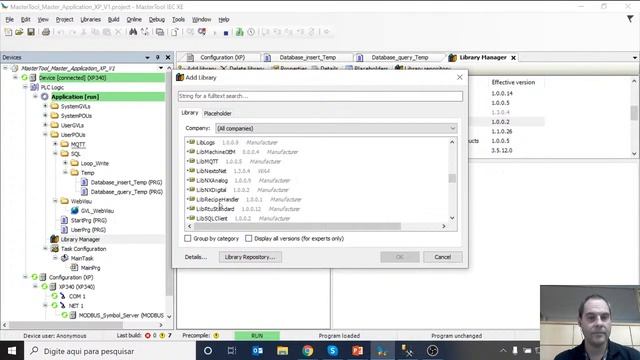Click the Open project toolbar icon
The width and height of the screenshot is (640, 360).
coord(19,32)
